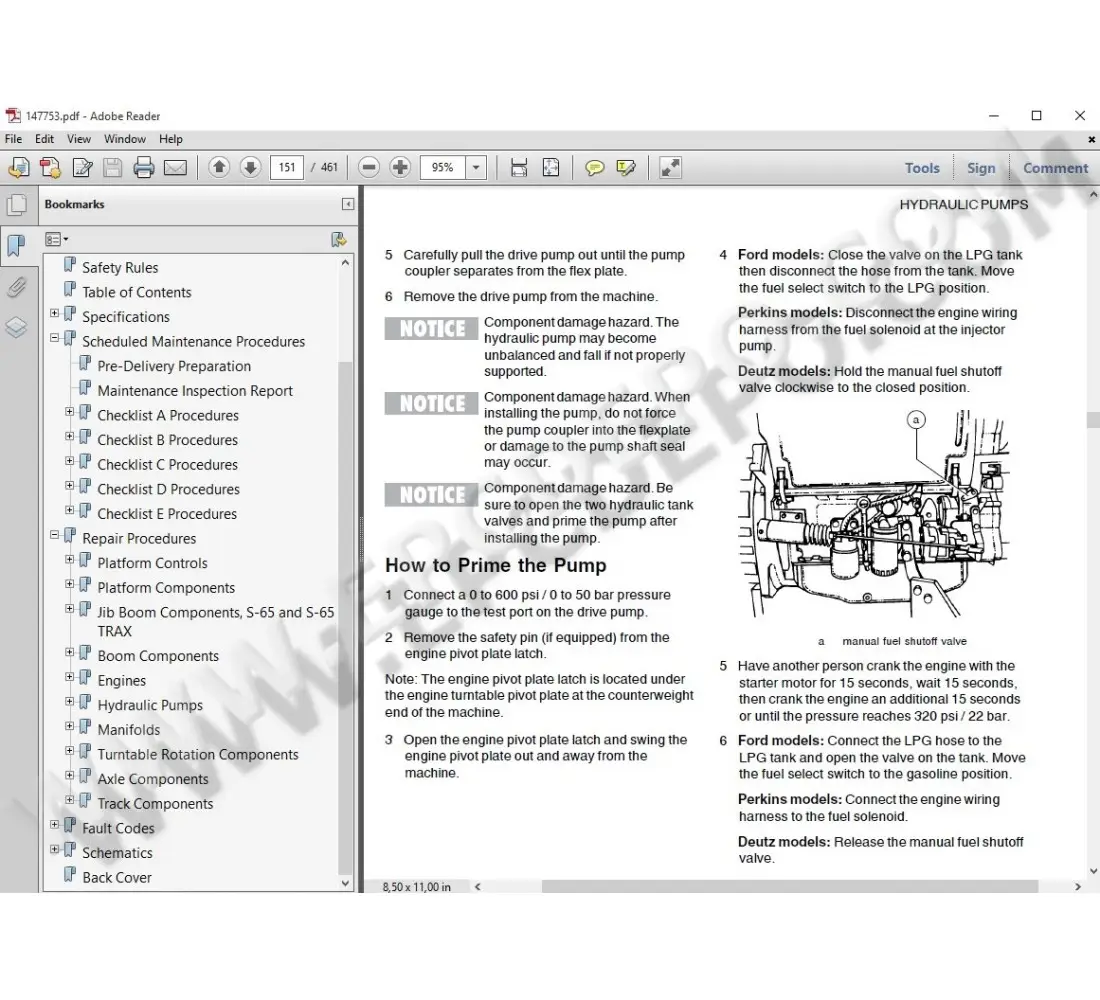
Task: Click the document vertical scrollbar thumb
Action: tap(1093, 420)
